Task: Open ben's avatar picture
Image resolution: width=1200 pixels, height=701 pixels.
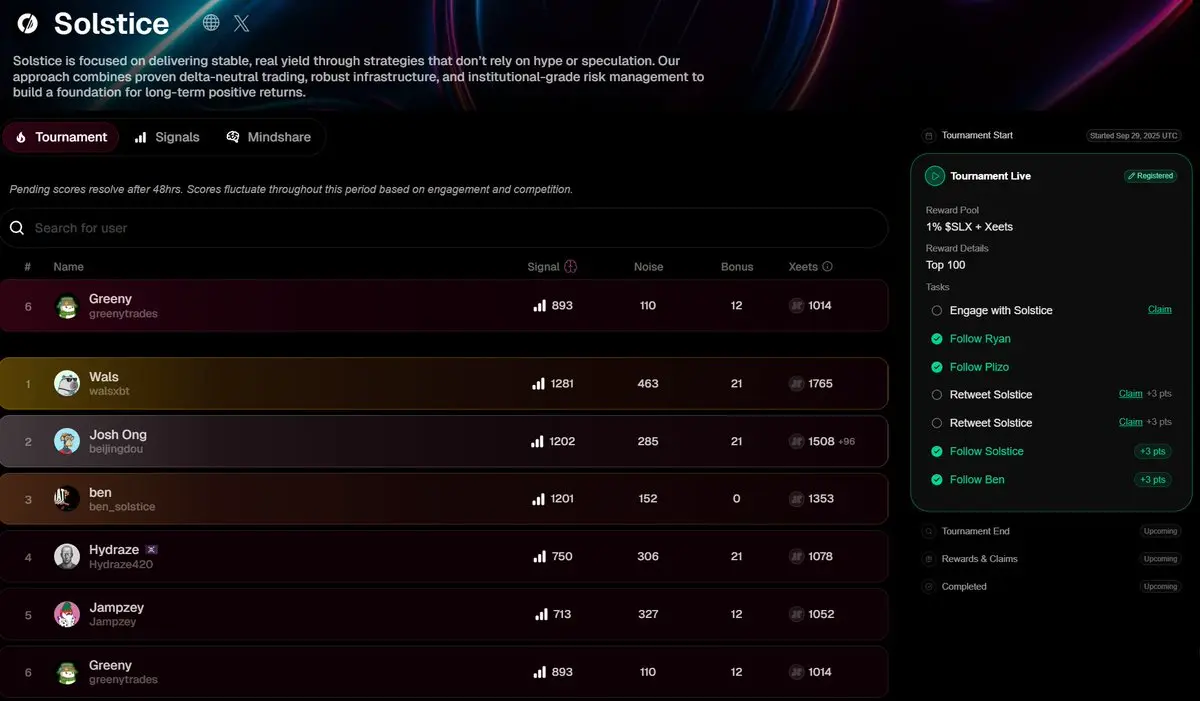Action: (67, 499)
